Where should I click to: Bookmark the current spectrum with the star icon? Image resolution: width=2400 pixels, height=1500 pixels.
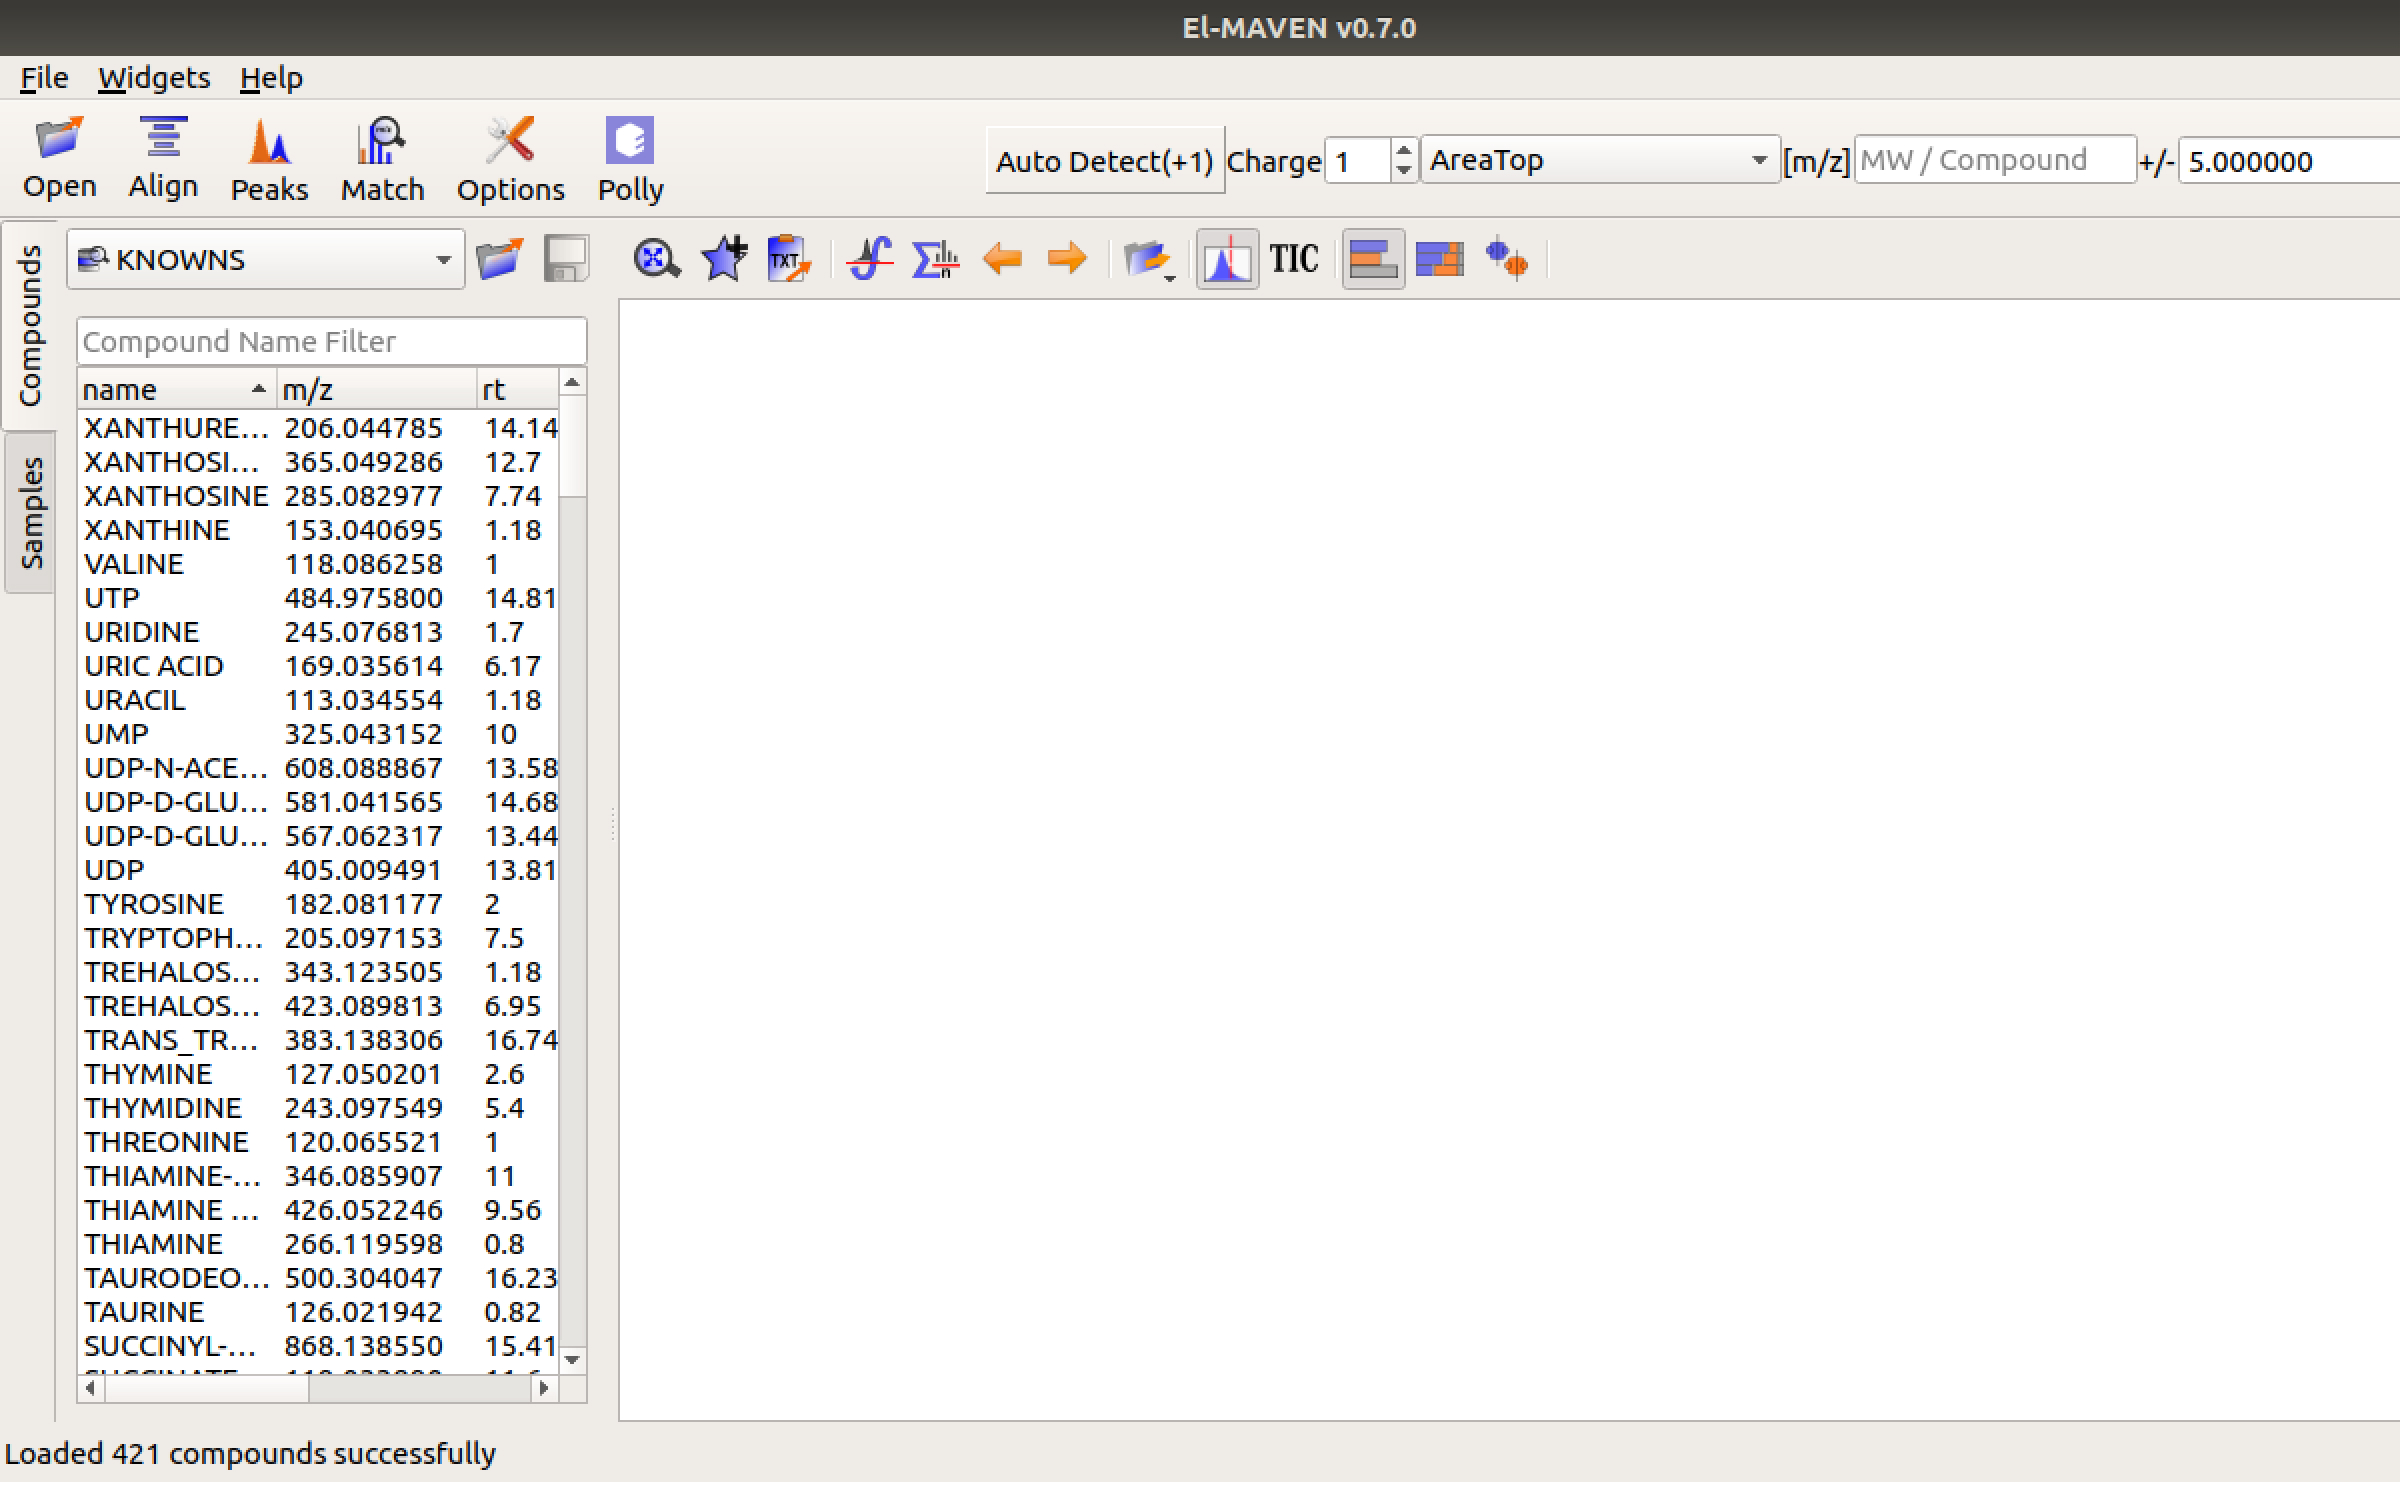[x=722, y=259]
